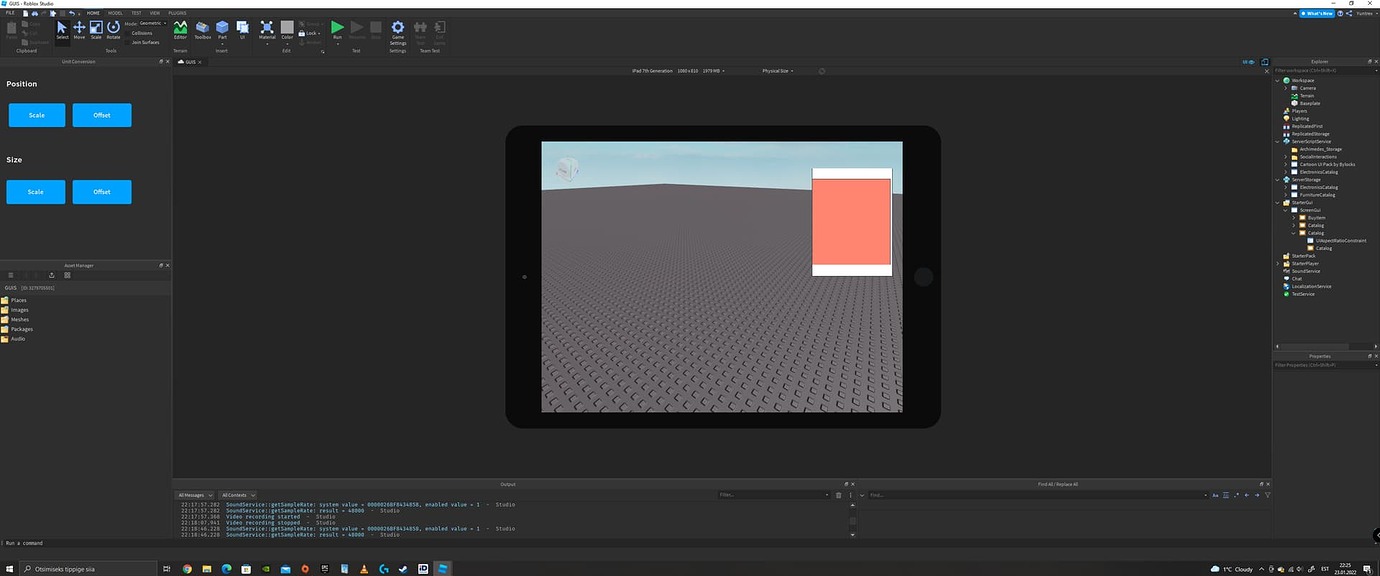Click the Size Offset button

click(102, 192)
